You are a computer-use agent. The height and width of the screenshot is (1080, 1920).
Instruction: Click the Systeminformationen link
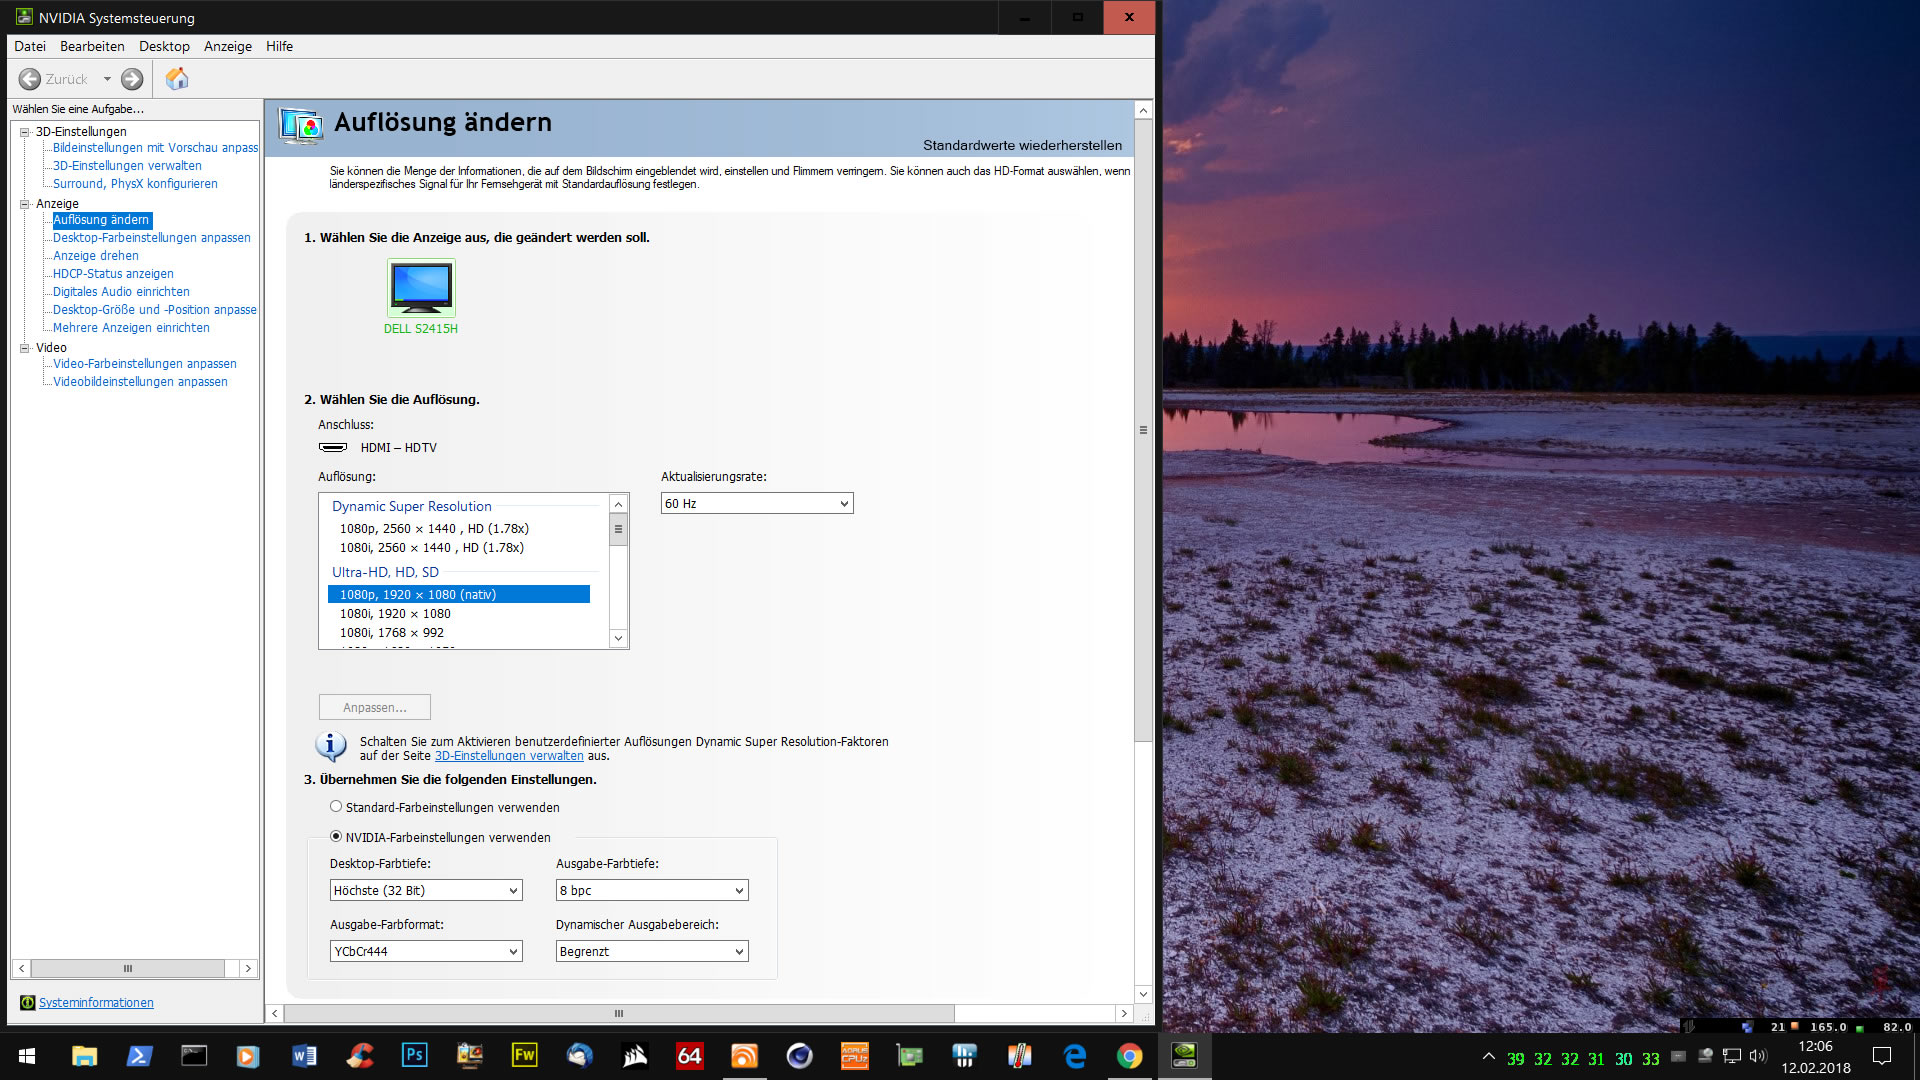(x=96, y=1002)
